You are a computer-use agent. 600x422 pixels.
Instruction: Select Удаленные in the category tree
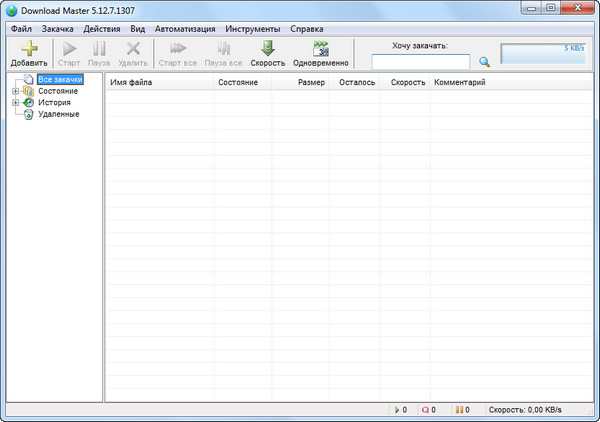pyautogui.click(x=59, y=114)
